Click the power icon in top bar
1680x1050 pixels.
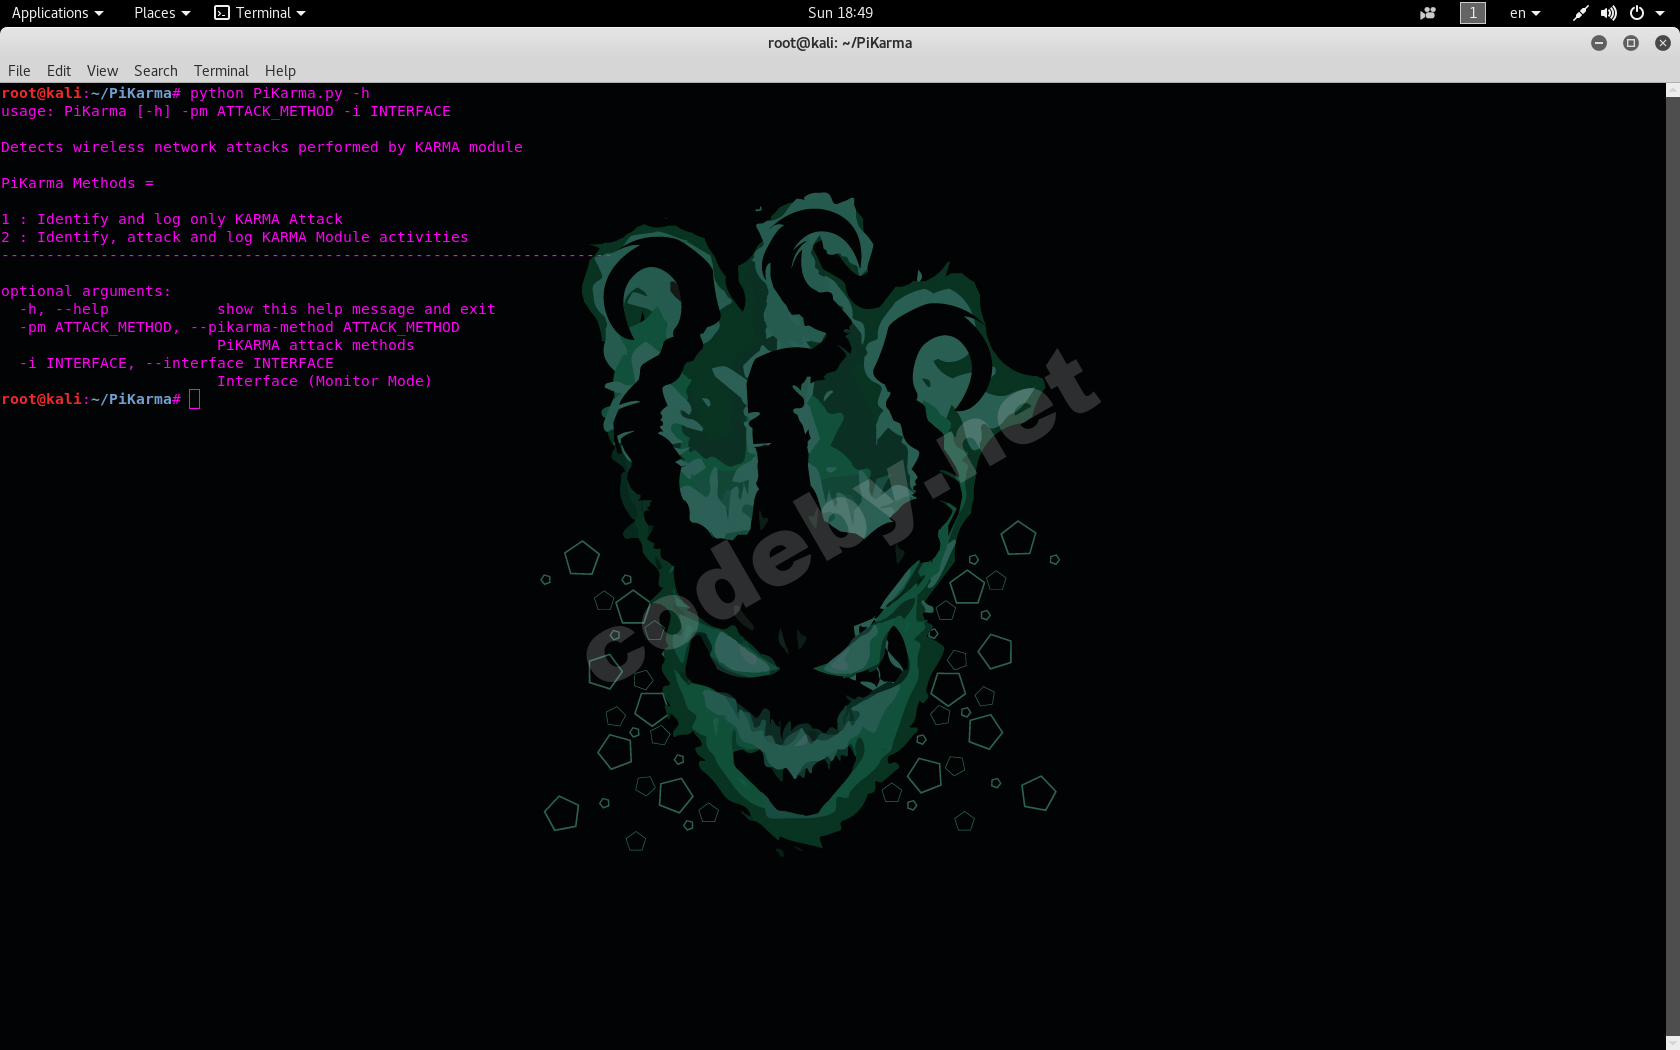1637,13
